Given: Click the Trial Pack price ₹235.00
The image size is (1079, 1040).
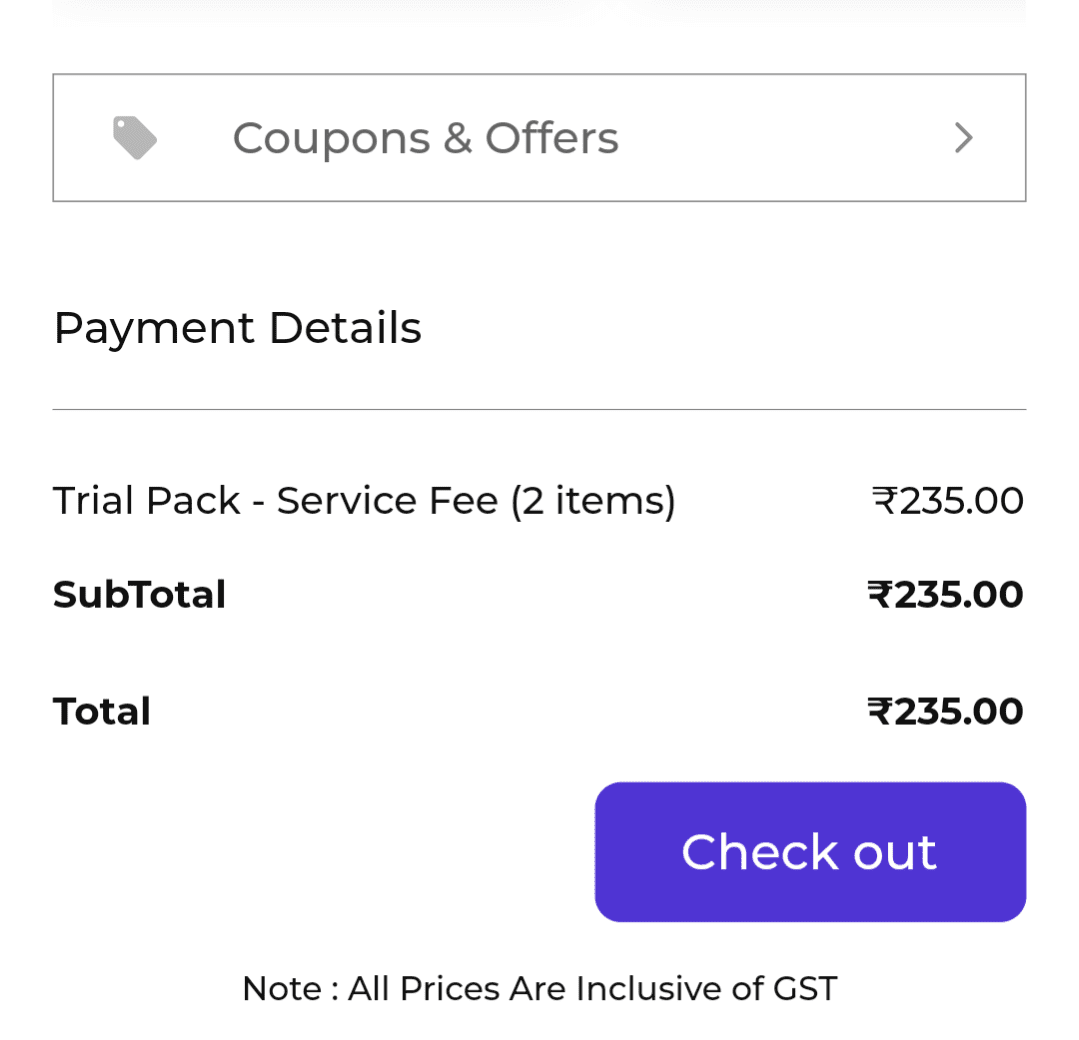Looking at the screenshot, I should click(947, 500).
